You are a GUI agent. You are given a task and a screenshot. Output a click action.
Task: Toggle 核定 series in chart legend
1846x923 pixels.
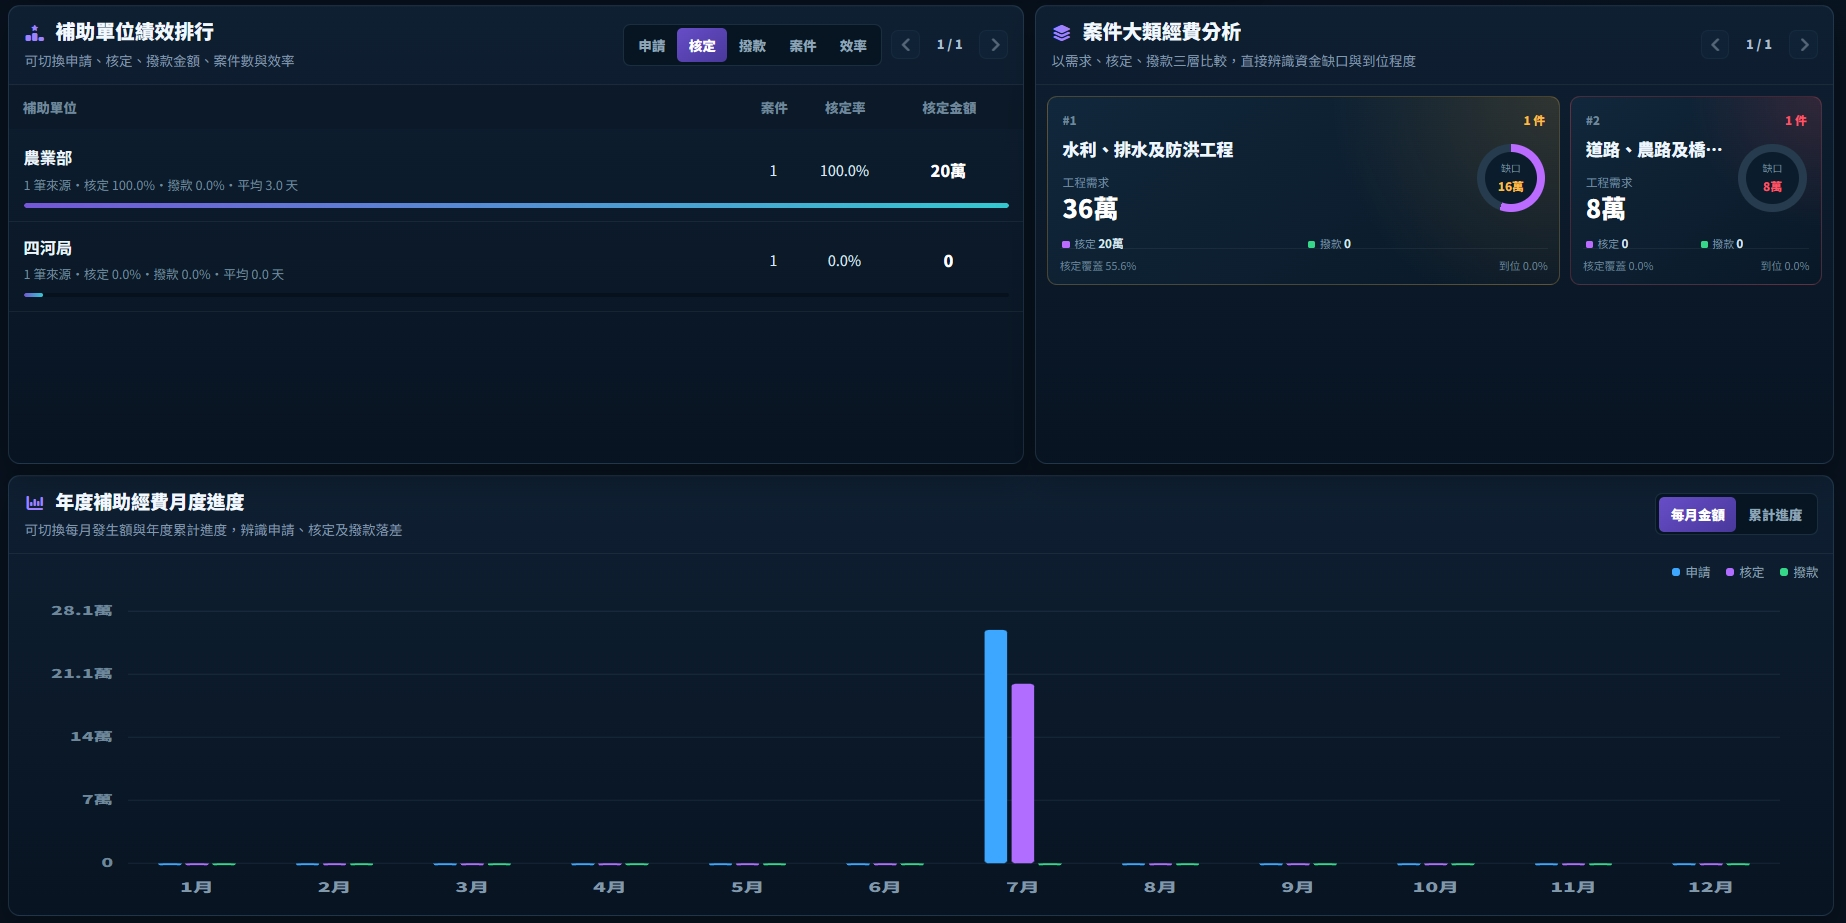[x=1745, y=573]
